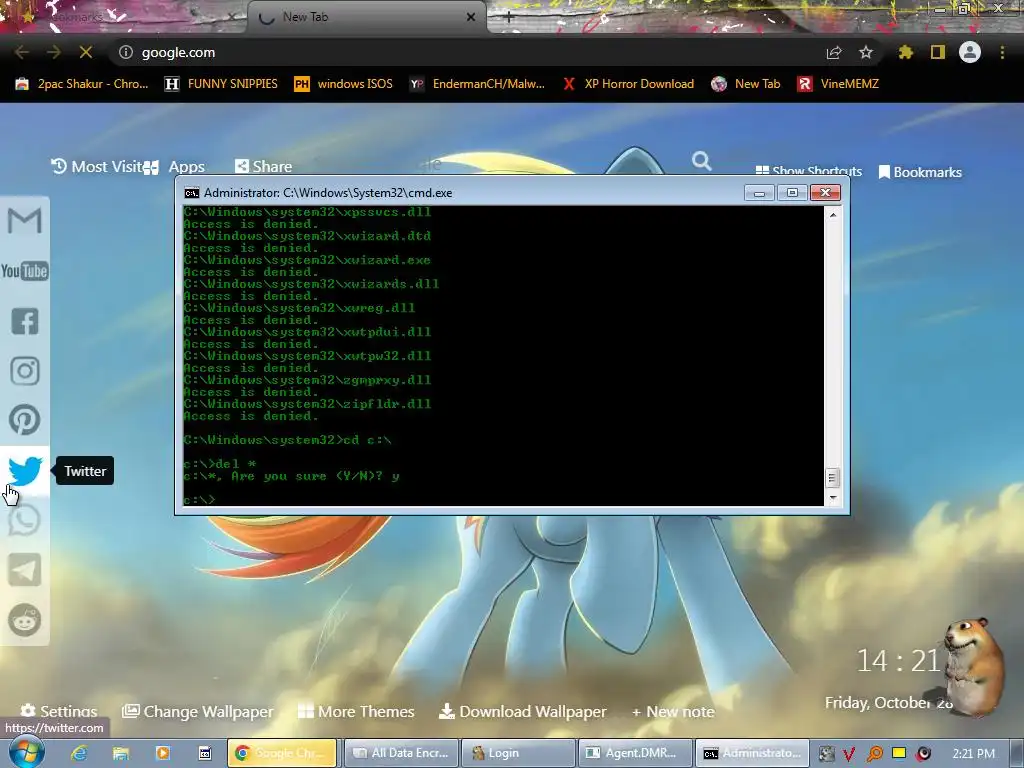
Task: Open Instagram sidebar icon
Action: pos(25,370)
